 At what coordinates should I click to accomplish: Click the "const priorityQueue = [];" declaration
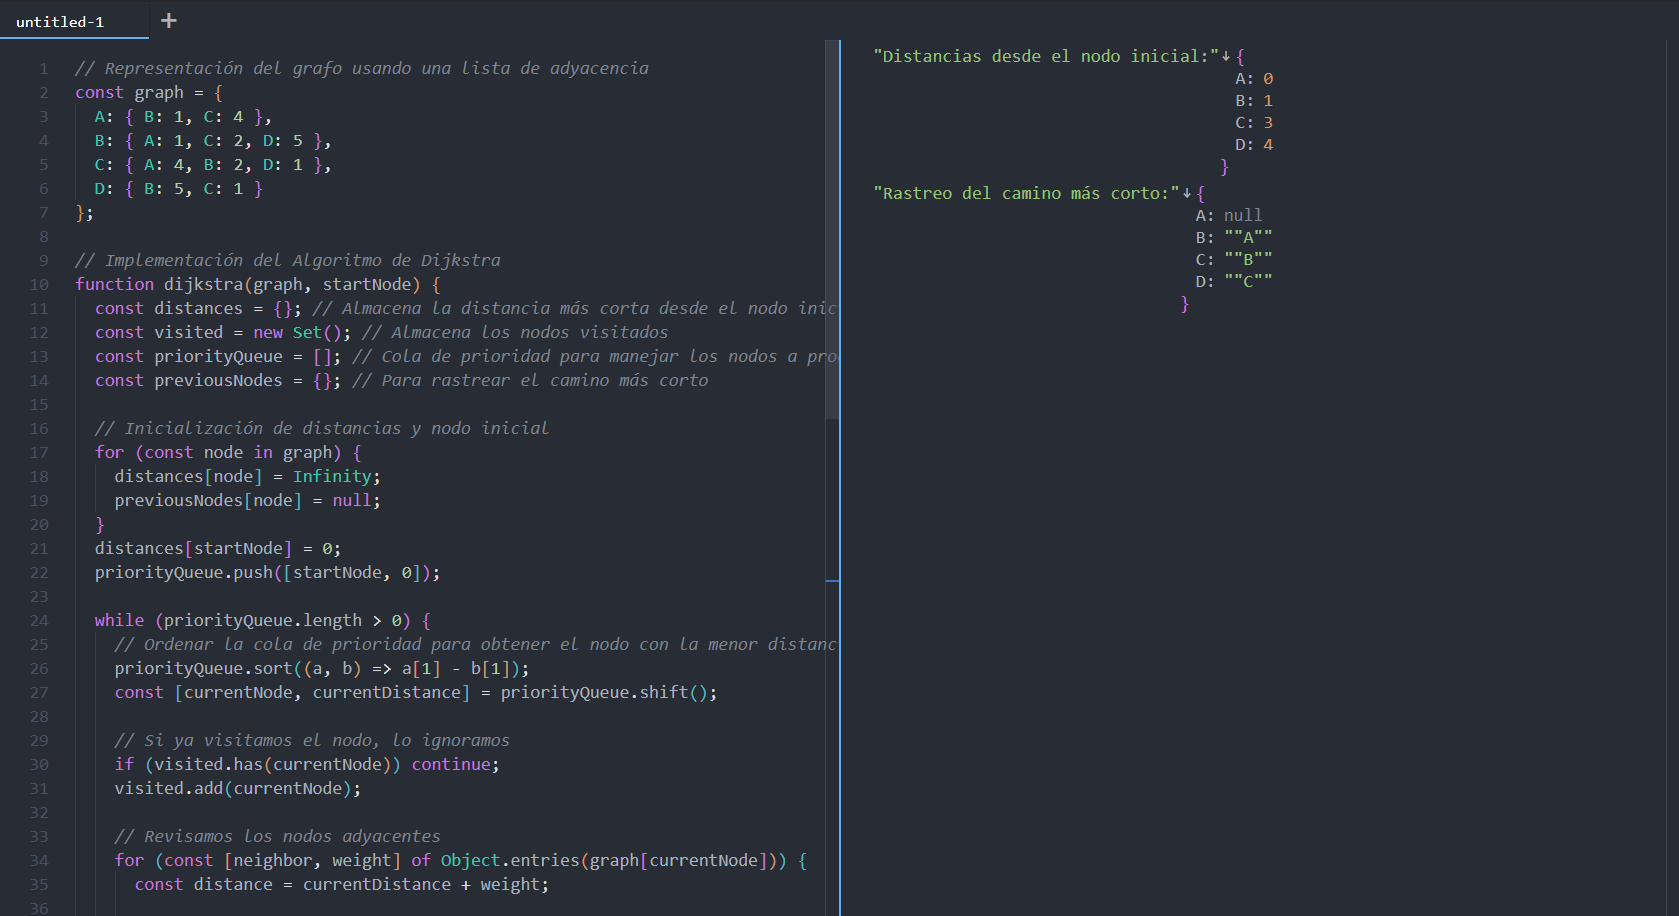pos(218,357)
